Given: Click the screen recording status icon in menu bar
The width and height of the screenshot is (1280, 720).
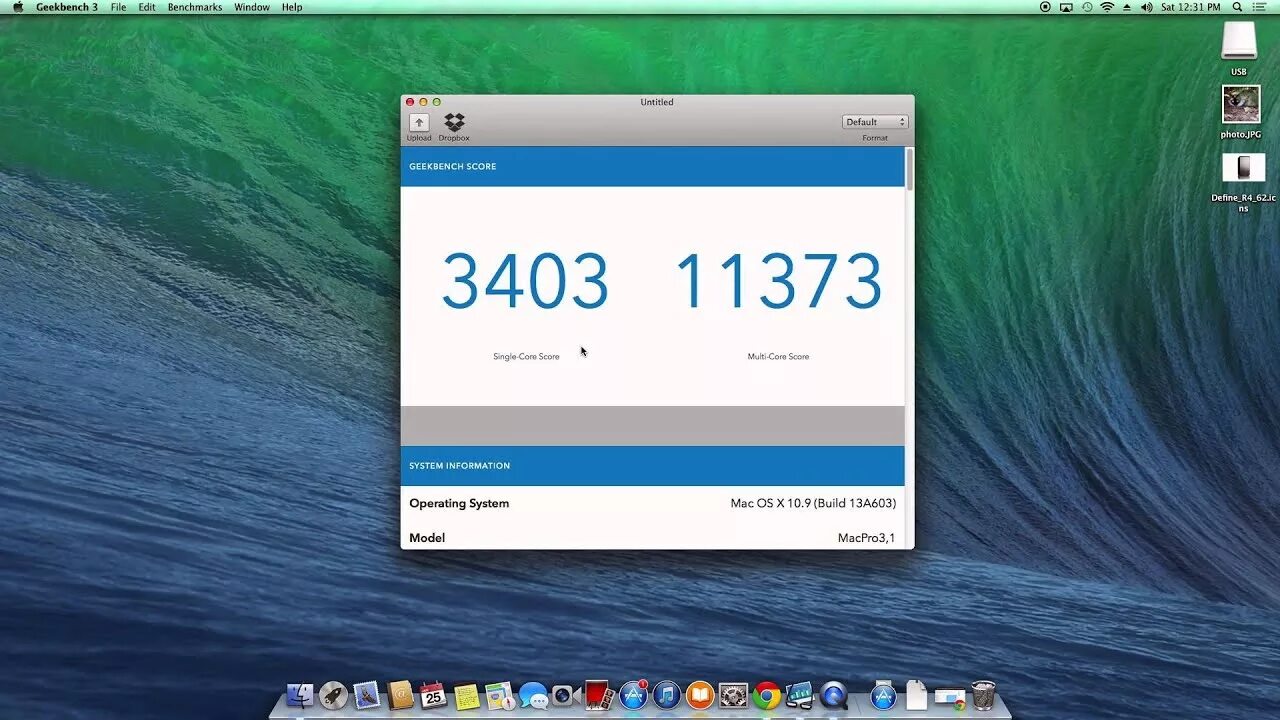Looking at the screenshot, I should (x=1045, y=7).
